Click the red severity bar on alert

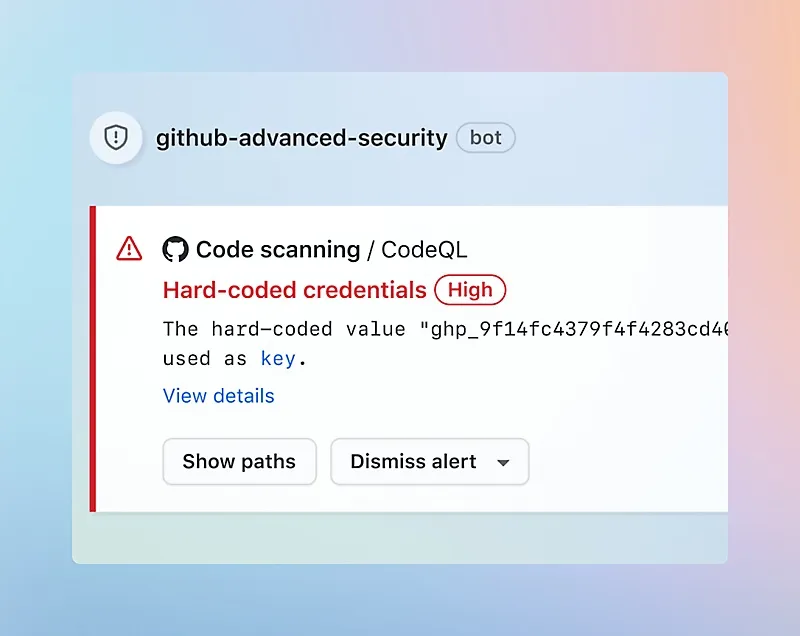(93, 358)
